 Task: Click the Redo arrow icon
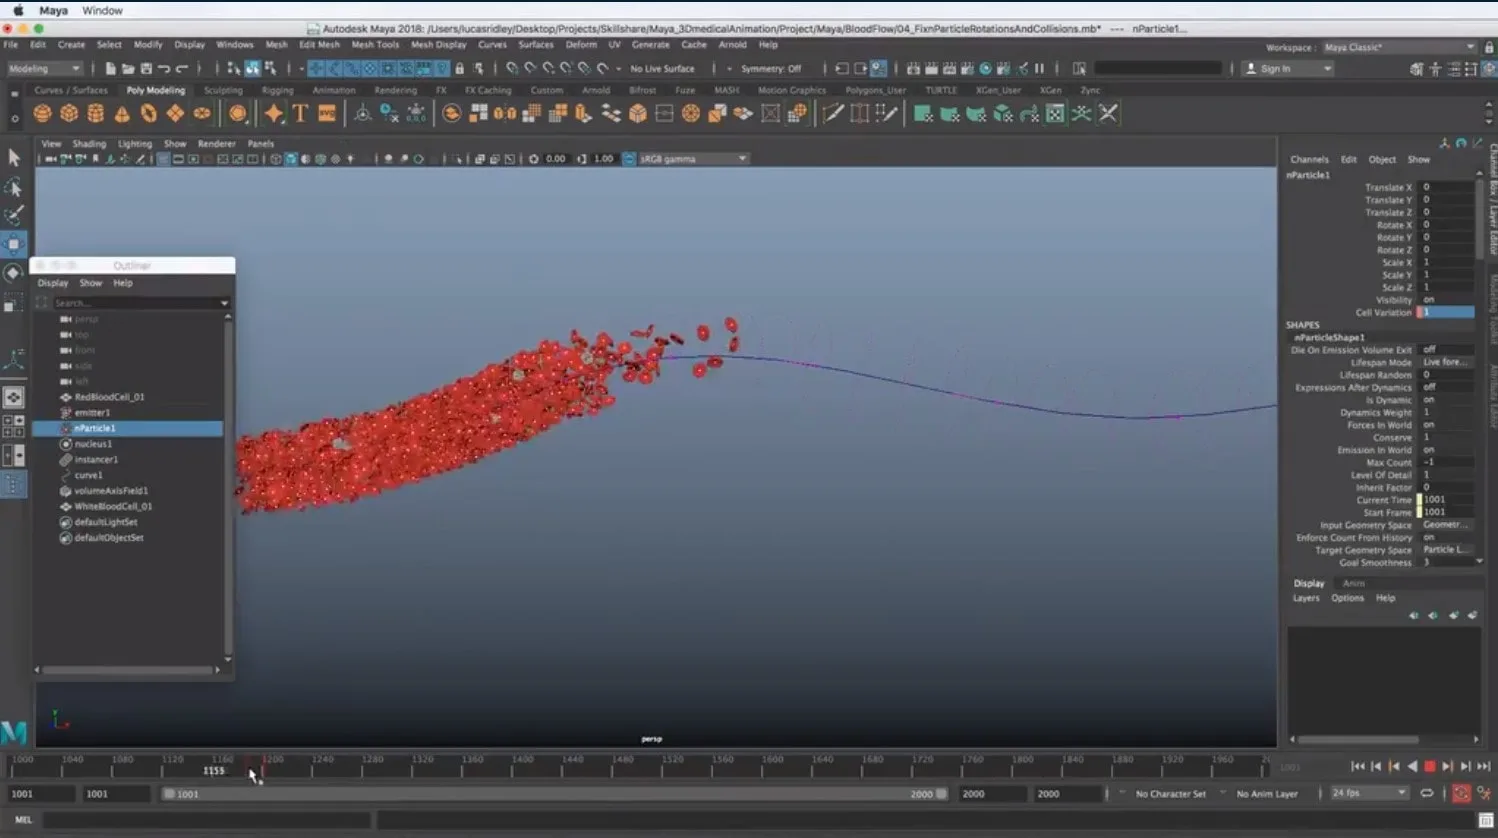[182, 68]
